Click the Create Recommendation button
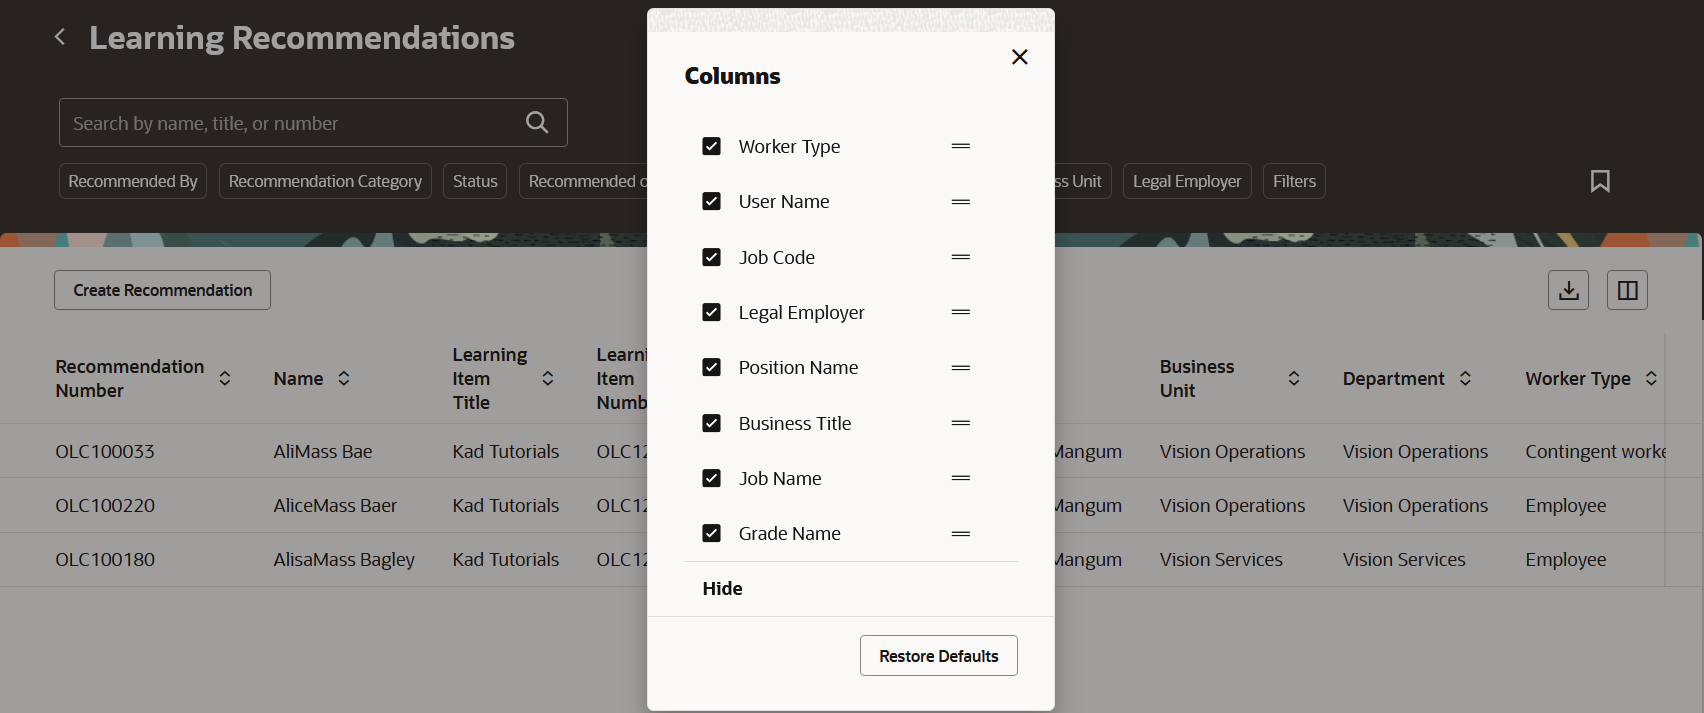 pyautogui.click(x=162, y=290)
